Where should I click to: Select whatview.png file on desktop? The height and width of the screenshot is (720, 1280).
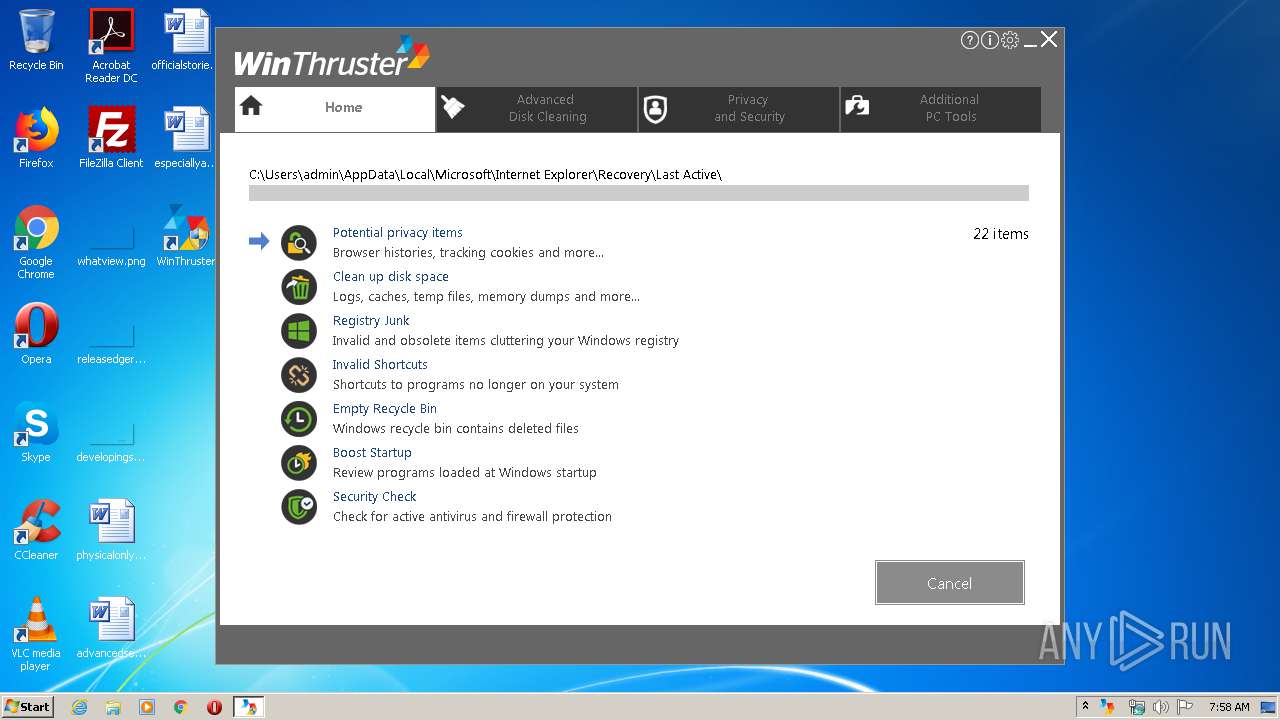pyautogui.click(x=111, y=246)
